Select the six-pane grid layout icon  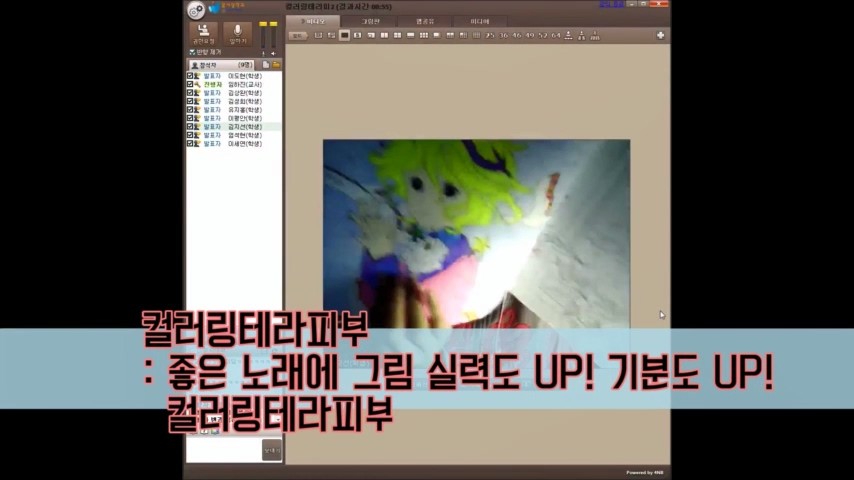click(423, 35)
